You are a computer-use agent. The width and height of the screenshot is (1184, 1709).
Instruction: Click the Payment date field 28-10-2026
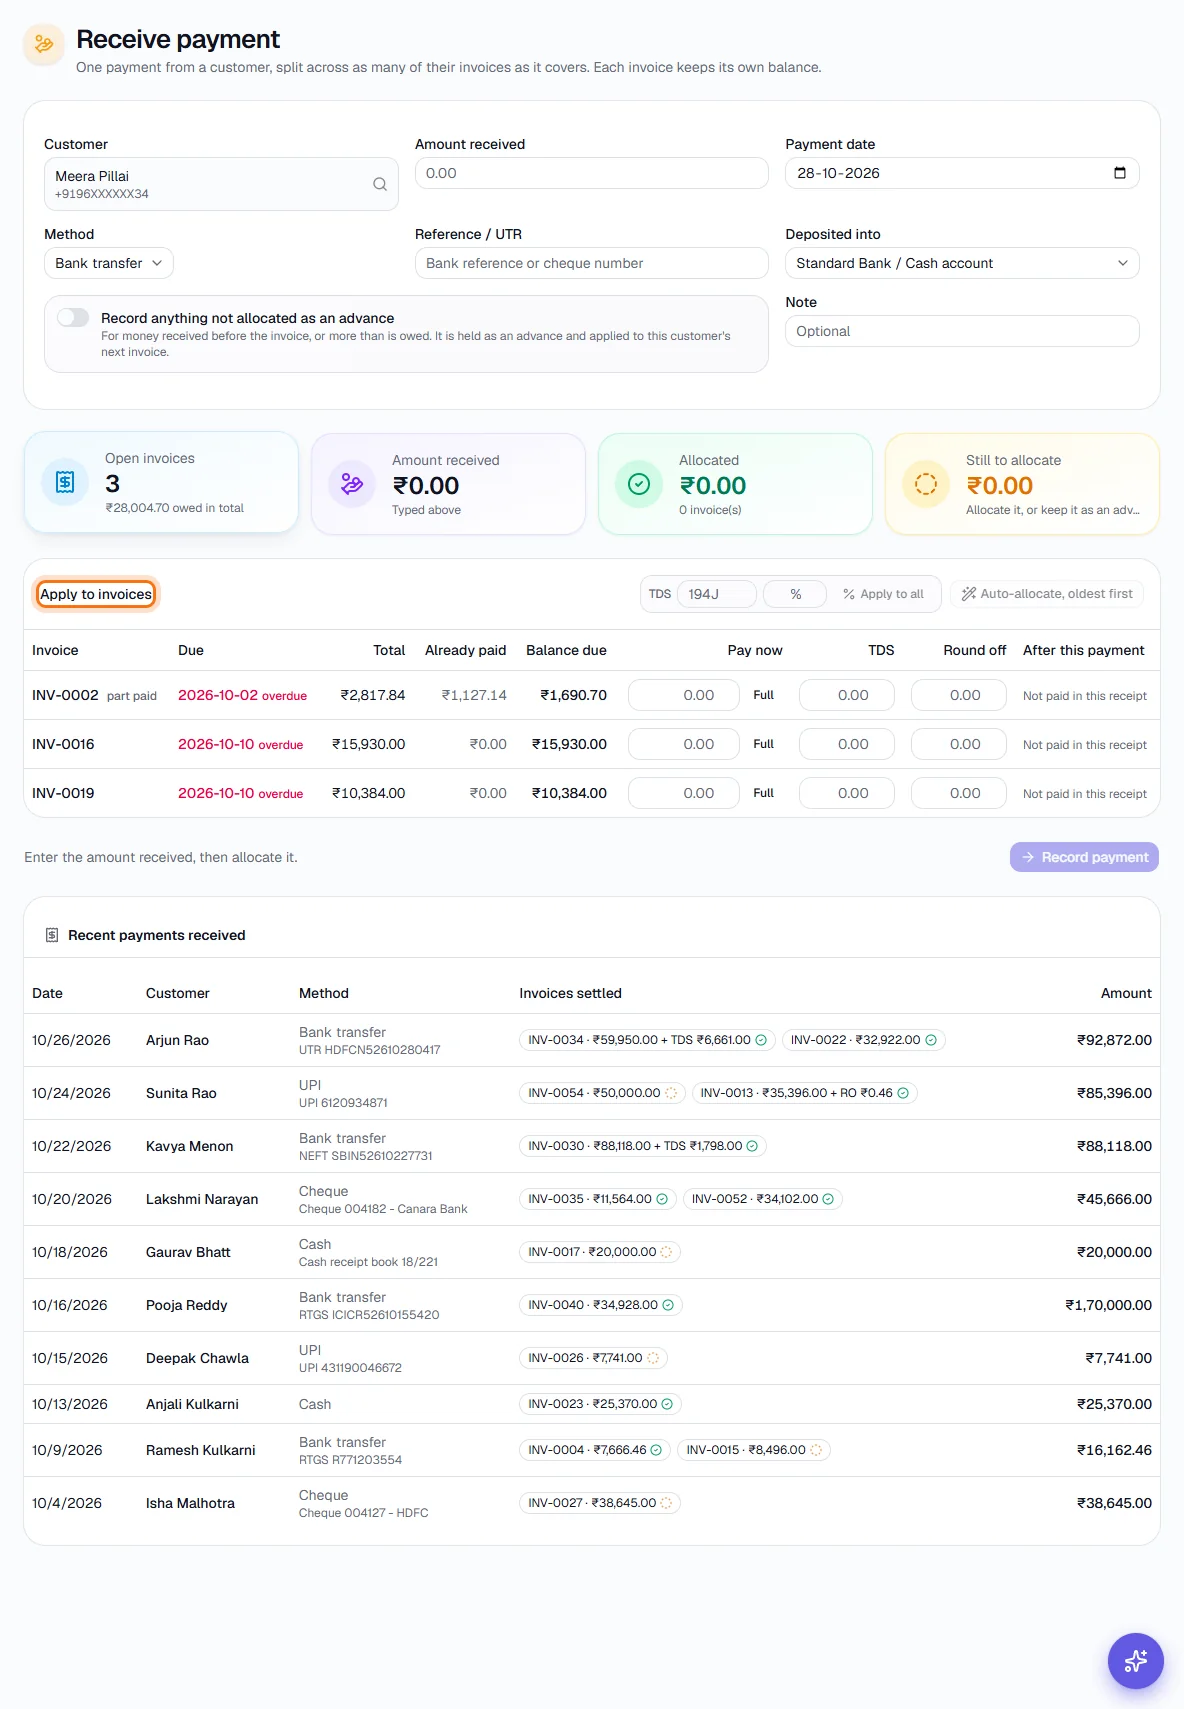[962, 173]
